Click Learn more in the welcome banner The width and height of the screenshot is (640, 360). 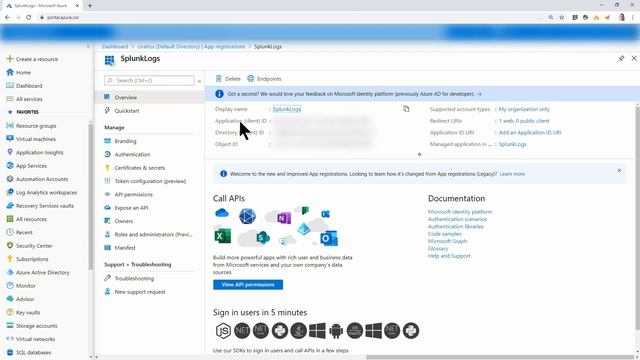pos(512,174)
